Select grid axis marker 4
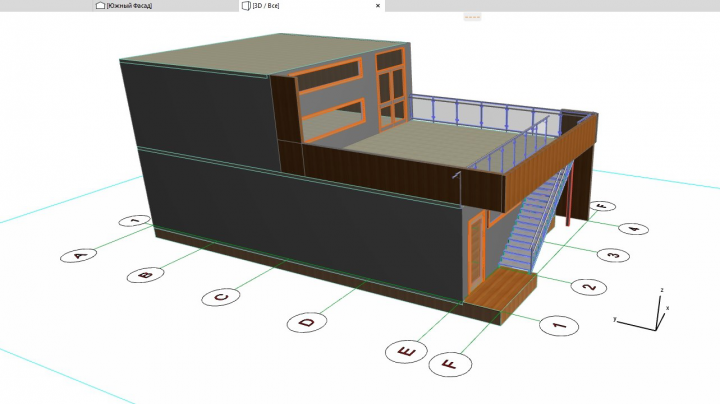Screen dimensions: 720x404 tap(634, 228)
